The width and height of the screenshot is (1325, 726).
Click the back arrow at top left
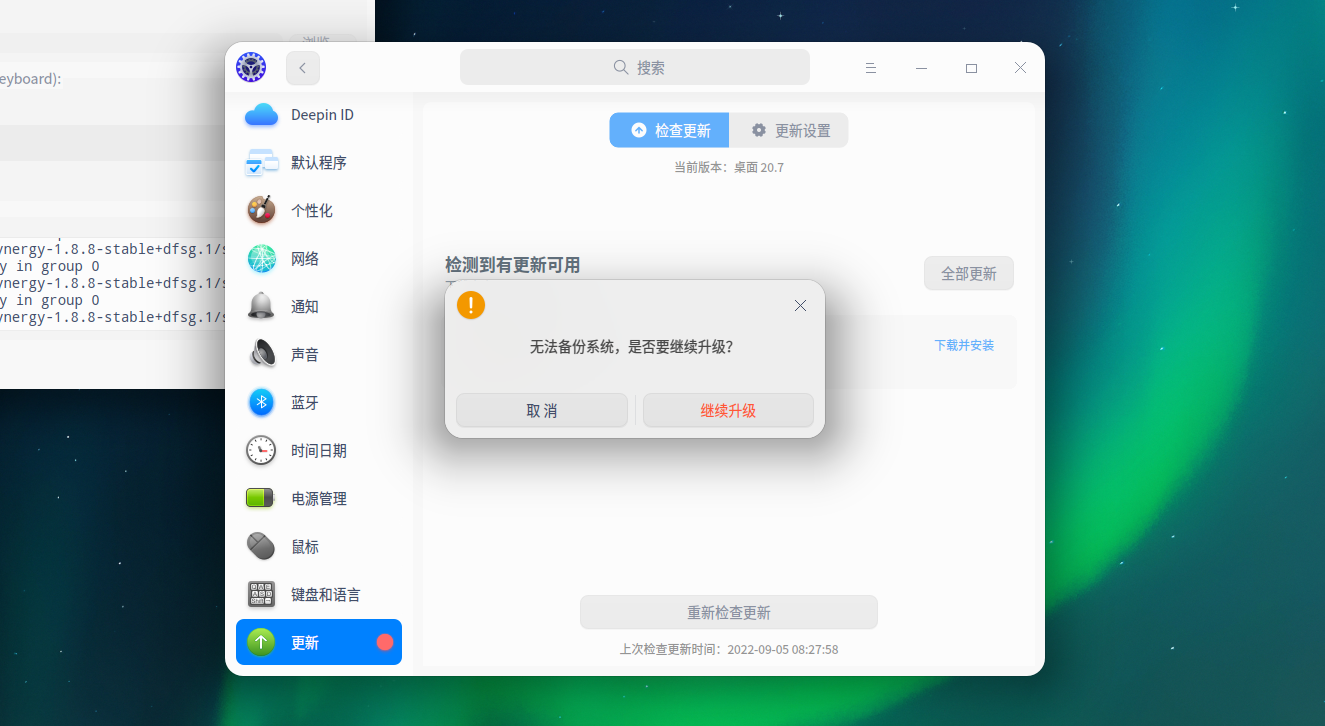(x=302, y=67)
